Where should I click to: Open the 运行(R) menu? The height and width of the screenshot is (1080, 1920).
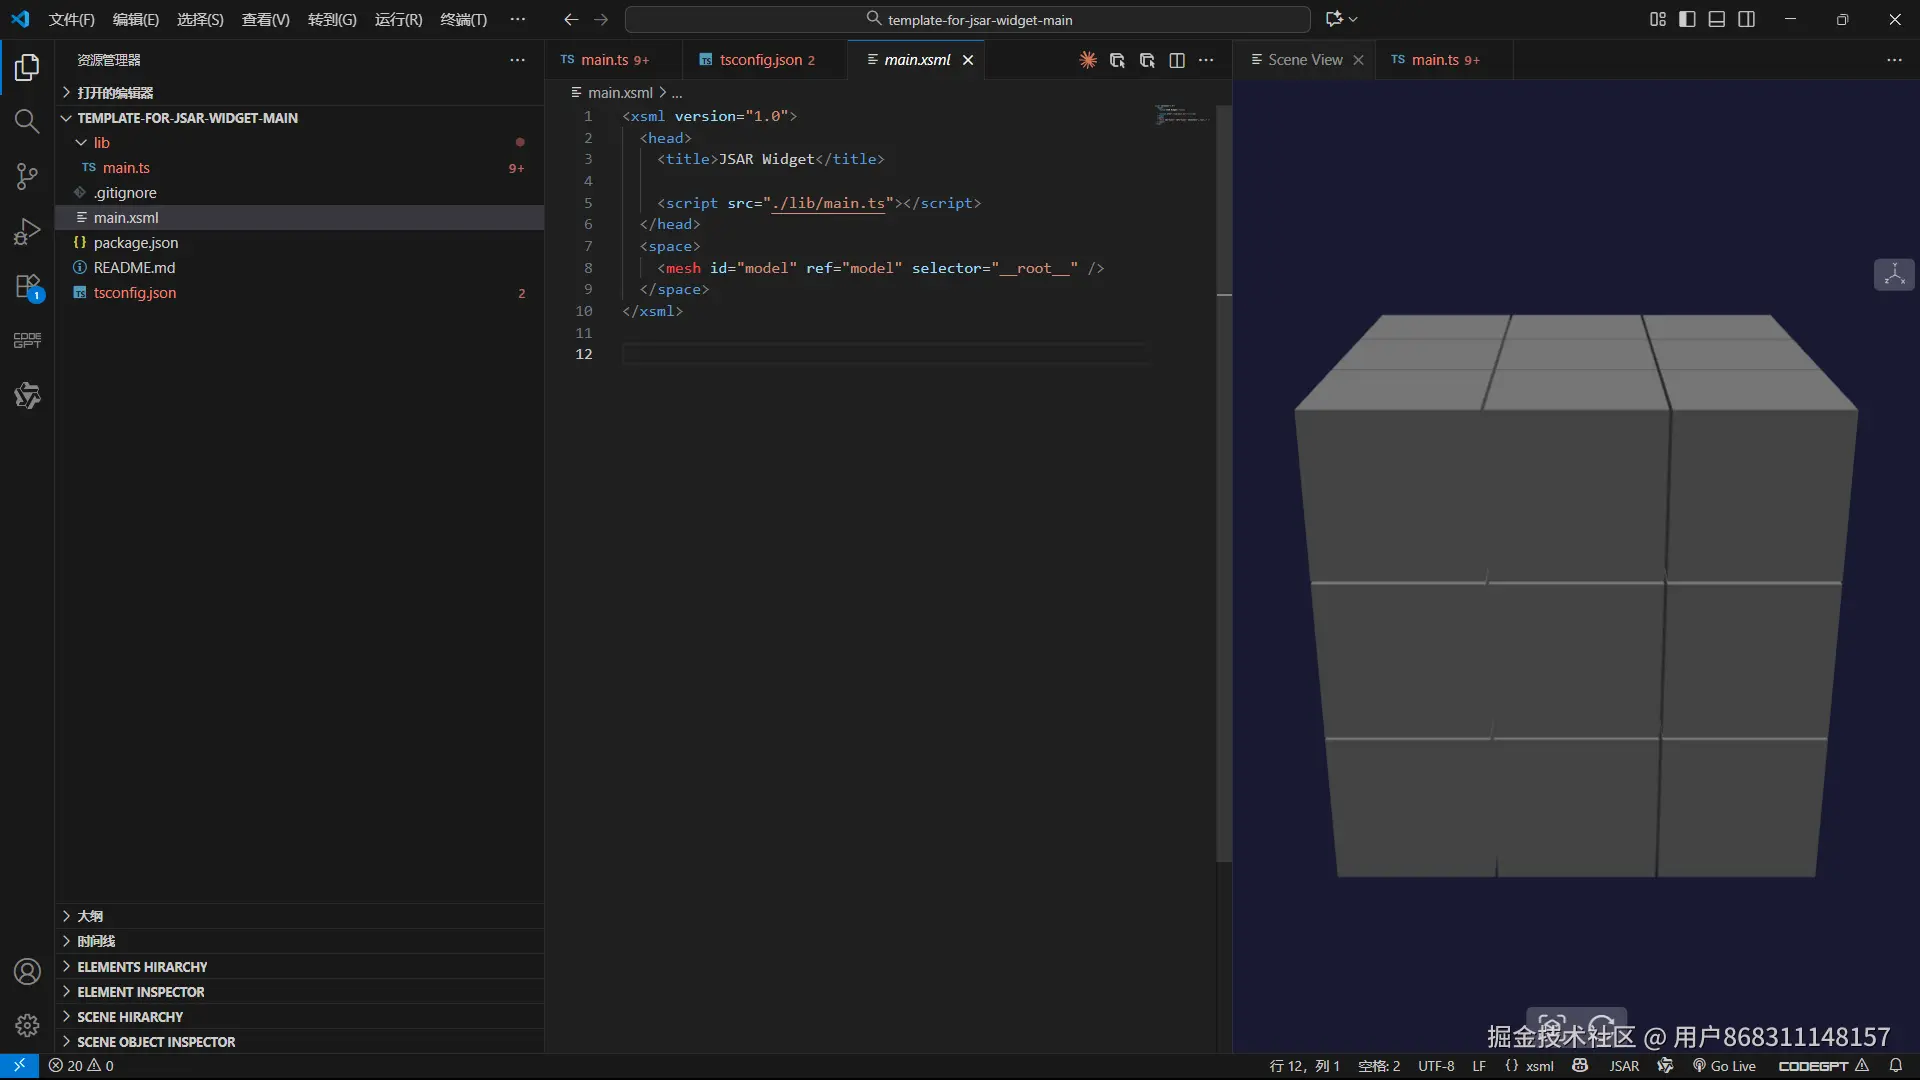(x=398, y=19)
